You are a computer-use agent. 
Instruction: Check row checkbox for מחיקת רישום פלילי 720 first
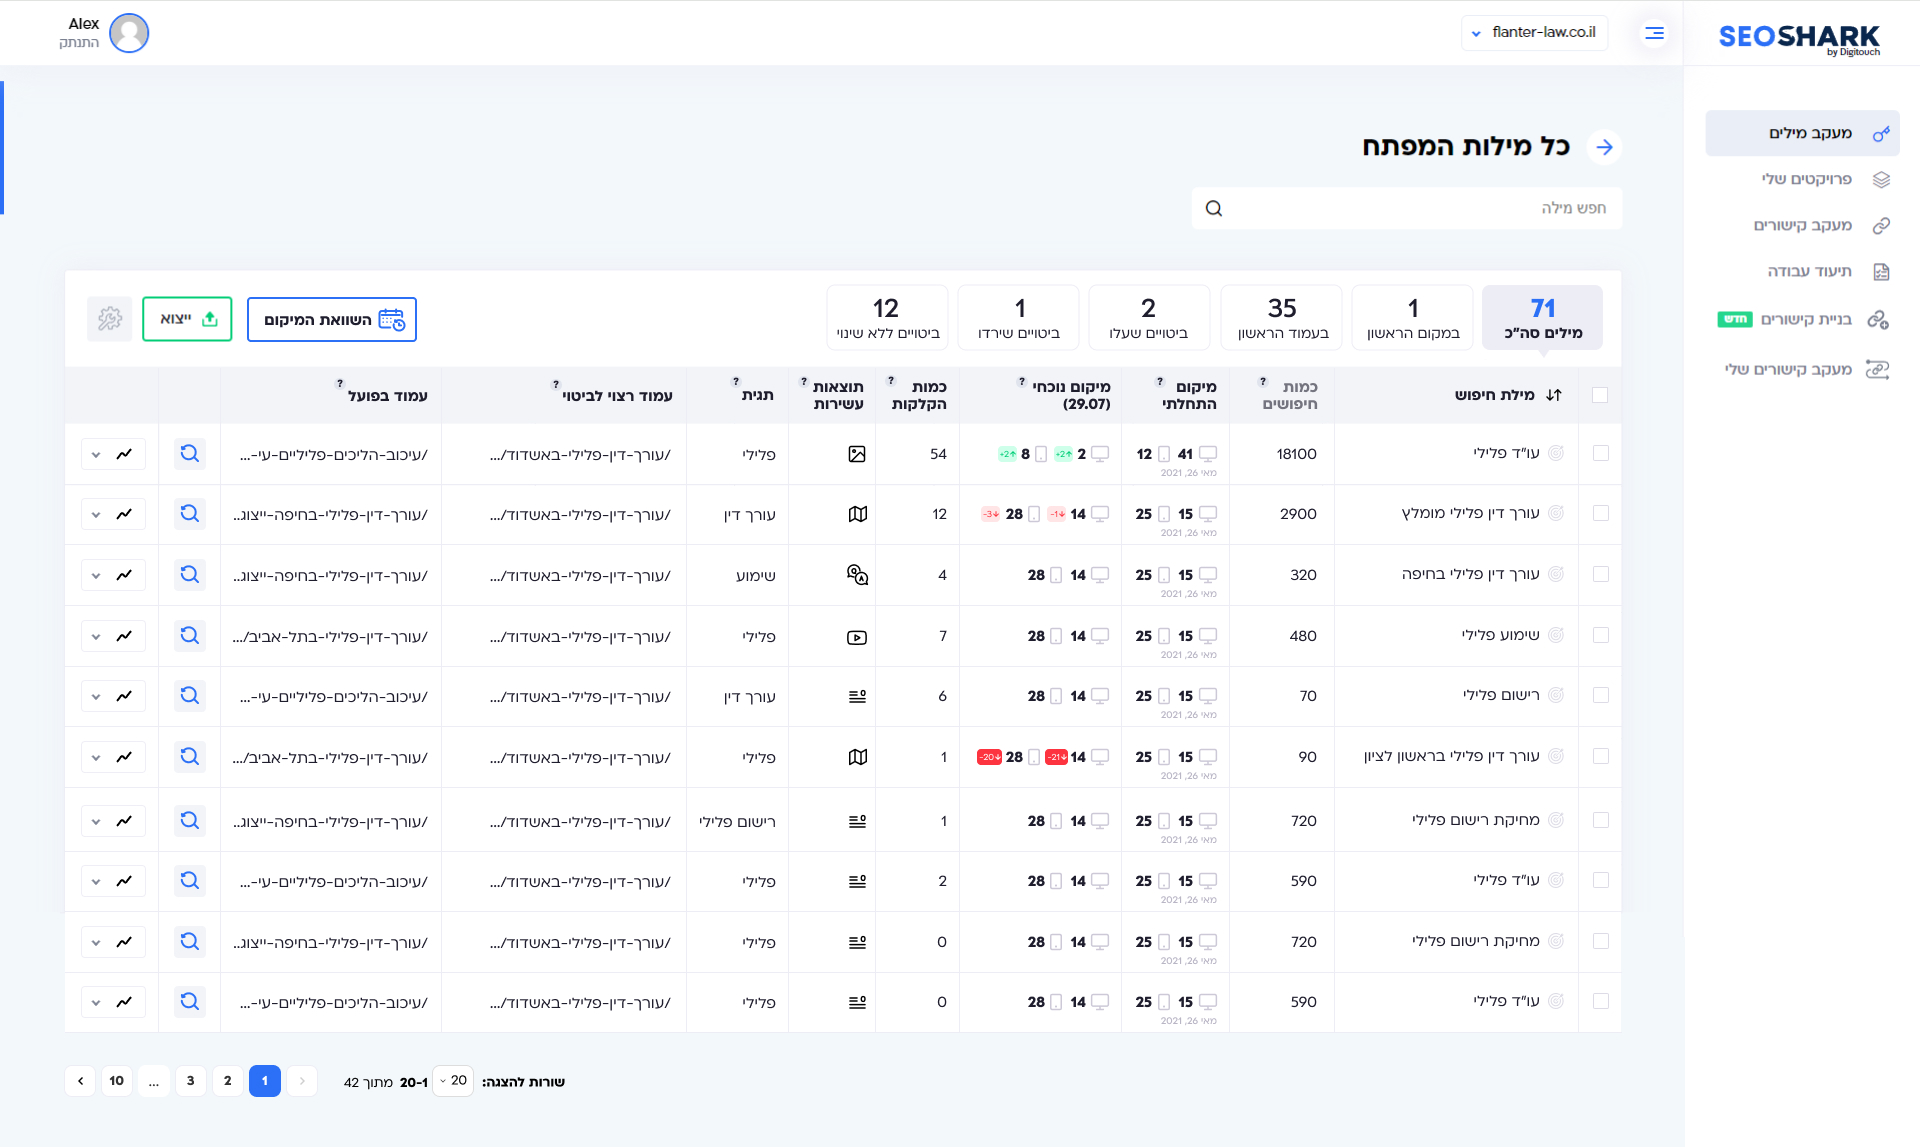[1600, 820]
